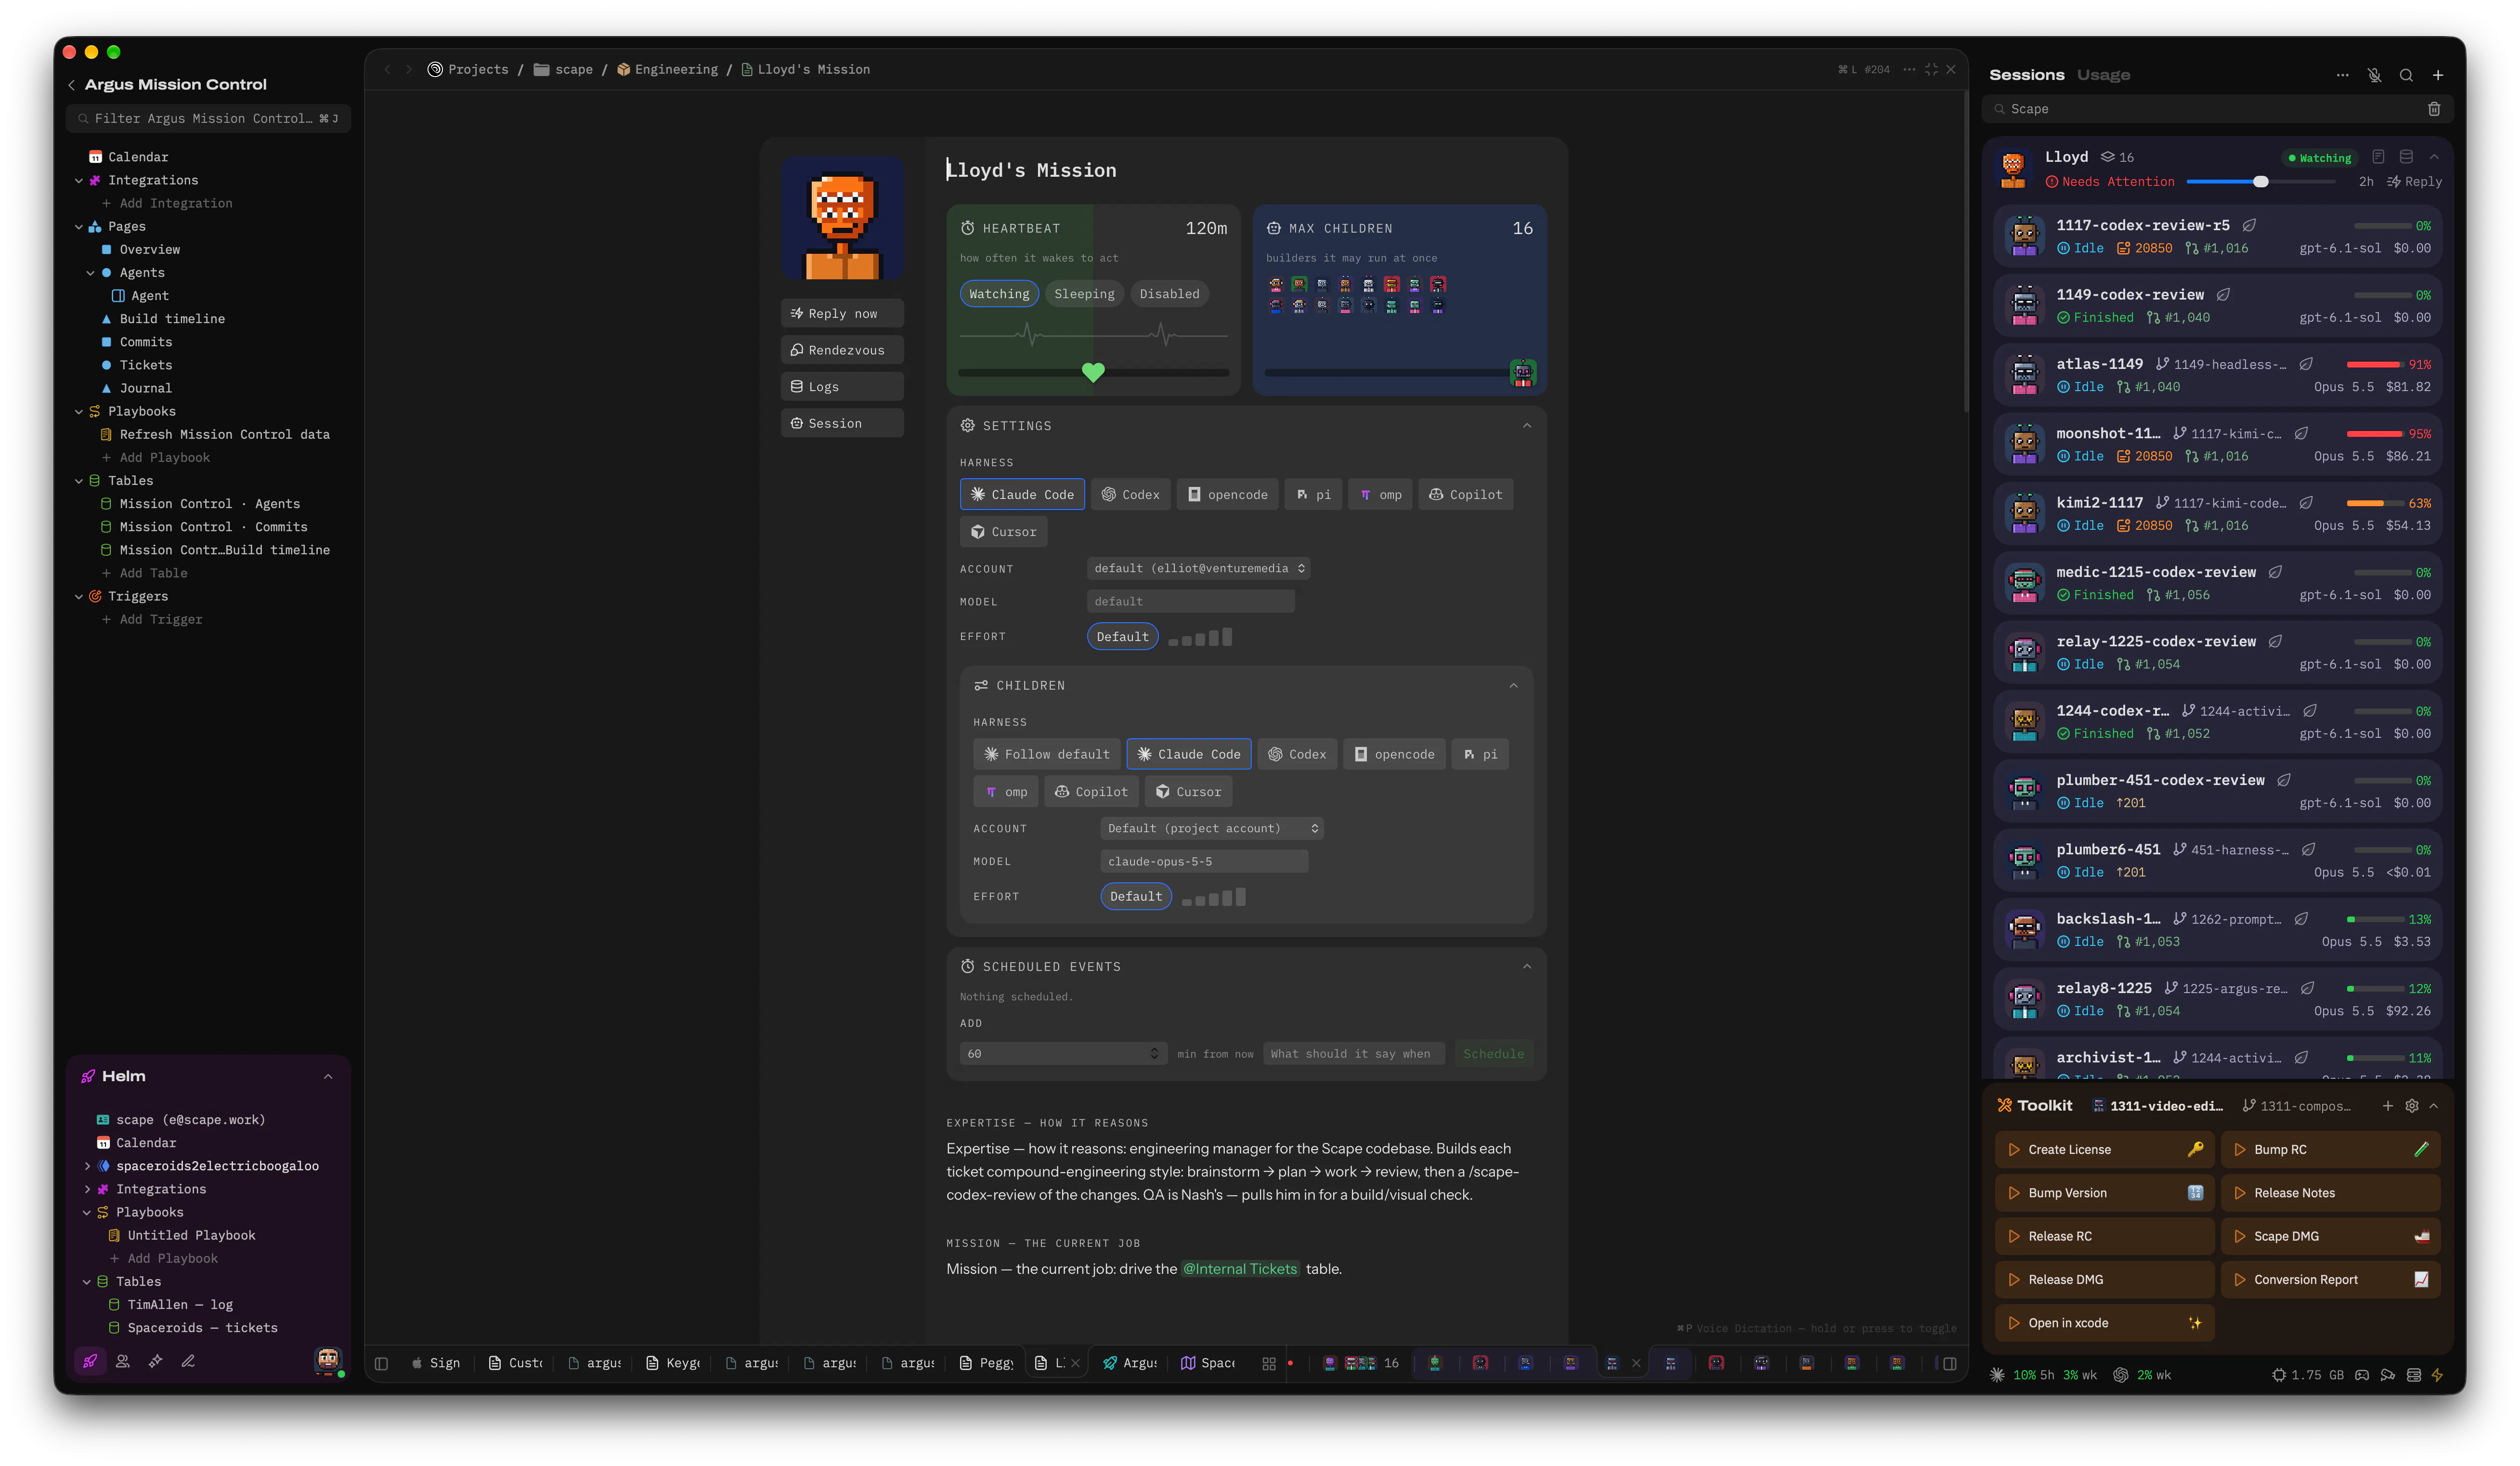Add a new session with plus icon
2520x1466 pixels.
pyautogui.click(x=2438, y=75)
